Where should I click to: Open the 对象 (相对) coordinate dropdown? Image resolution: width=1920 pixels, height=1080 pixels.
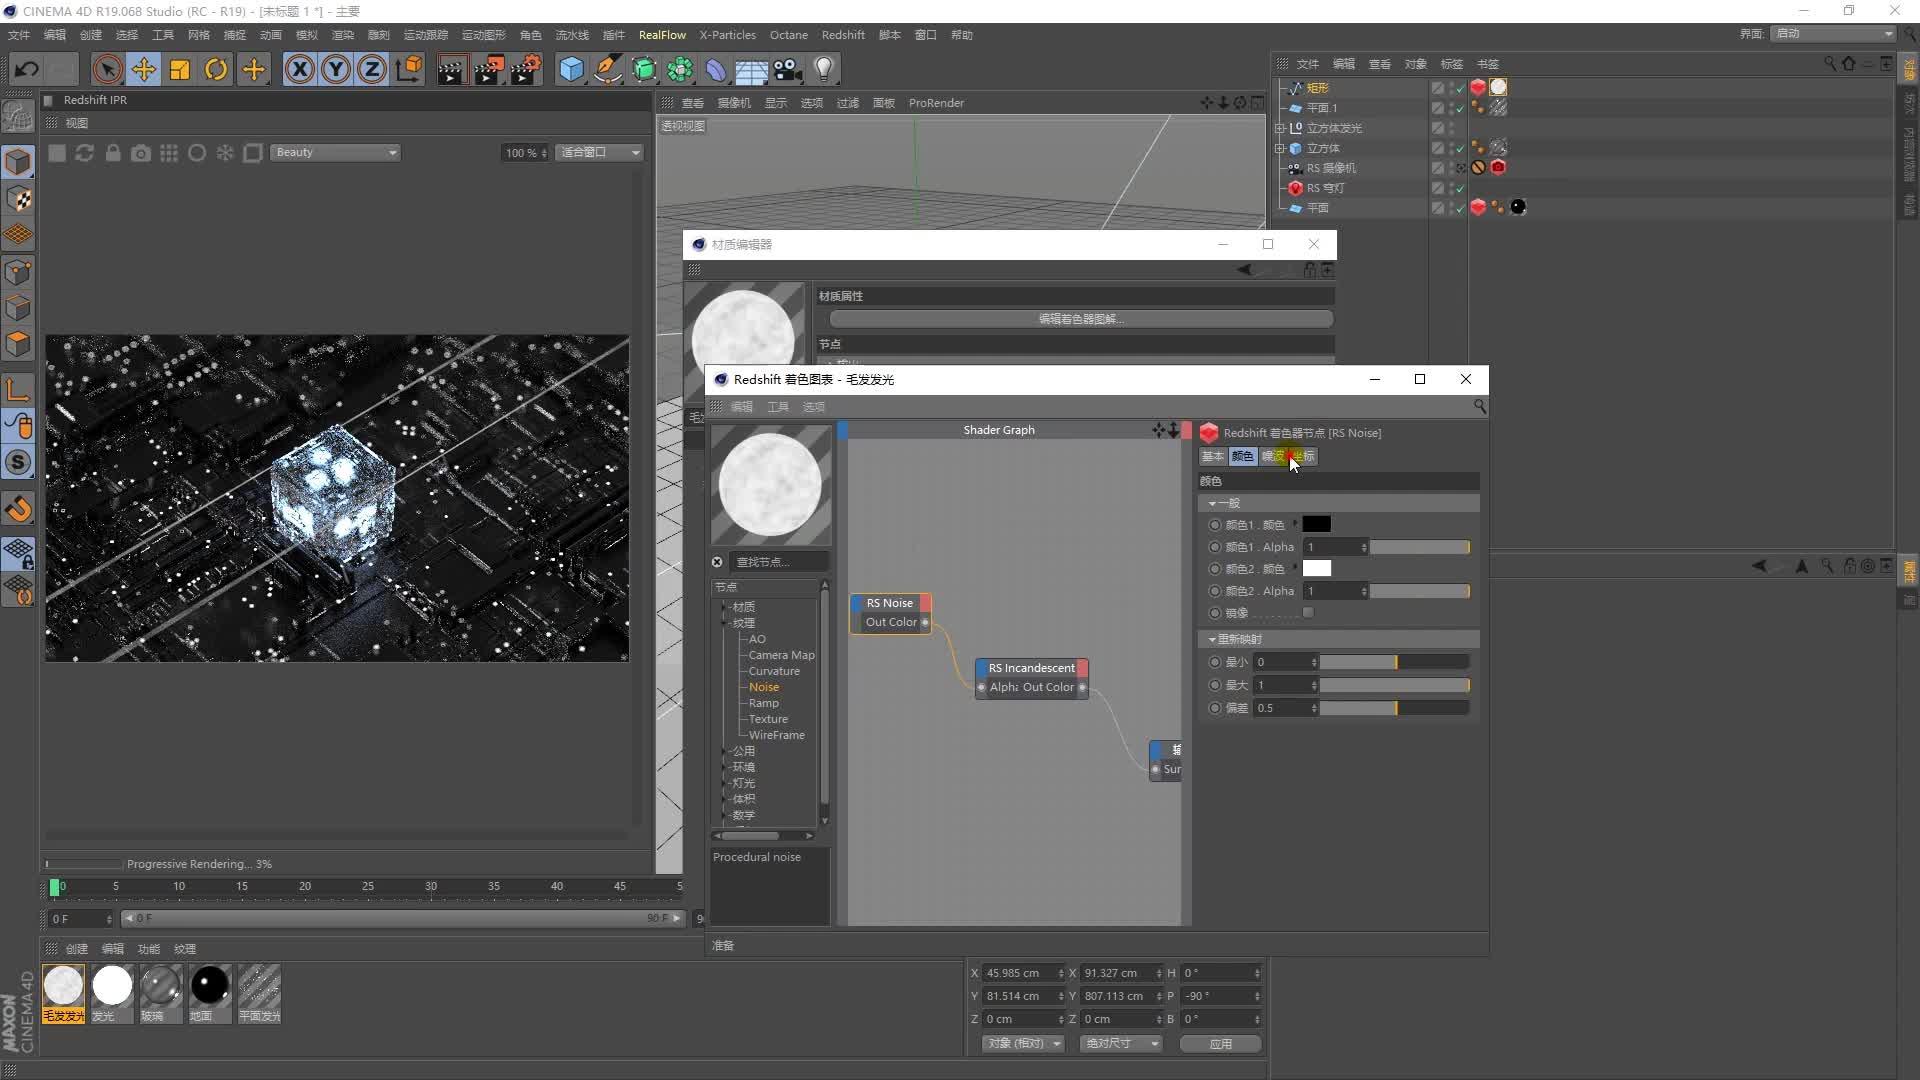[x=1022, y=1043]
